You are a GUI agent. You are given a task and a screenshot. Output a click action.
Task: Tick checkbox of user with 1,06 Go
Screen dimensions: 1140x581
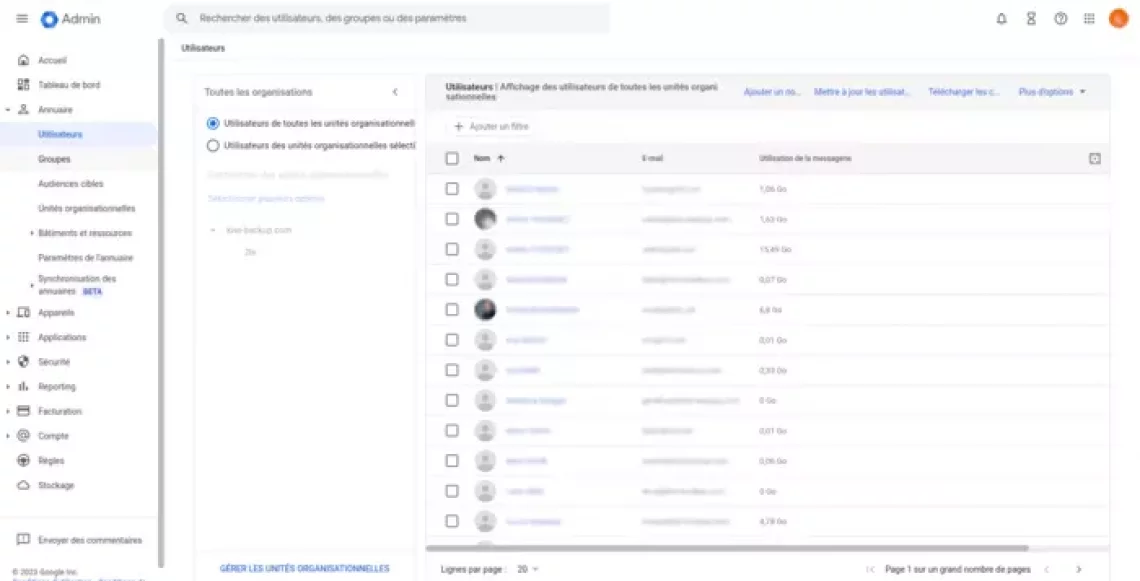452,188
